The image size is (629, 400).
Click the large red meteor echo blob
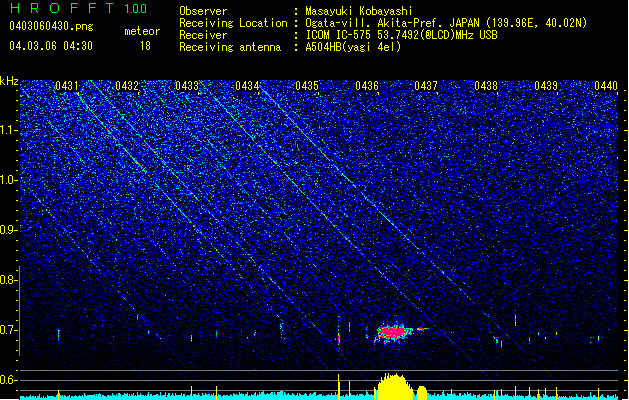pyautogui.click(x=392, y=332)
